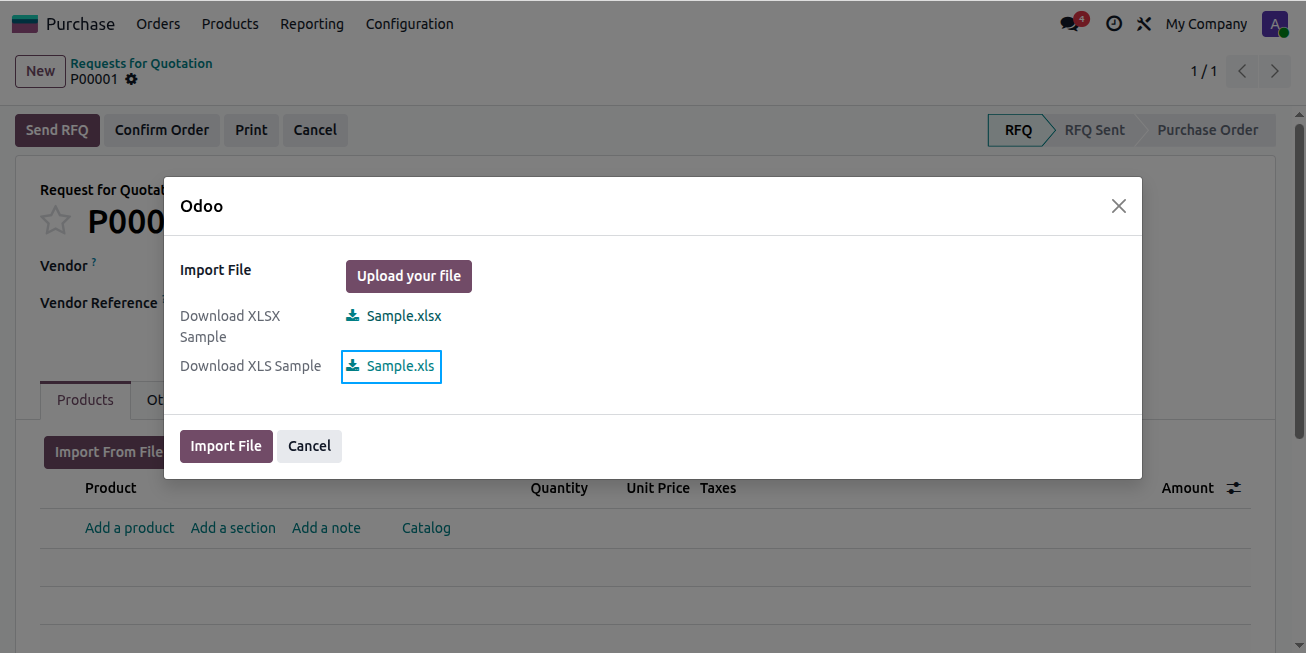Open column settings icon near Amount
Screen dimensions: 1306x653
(1234, 488)
